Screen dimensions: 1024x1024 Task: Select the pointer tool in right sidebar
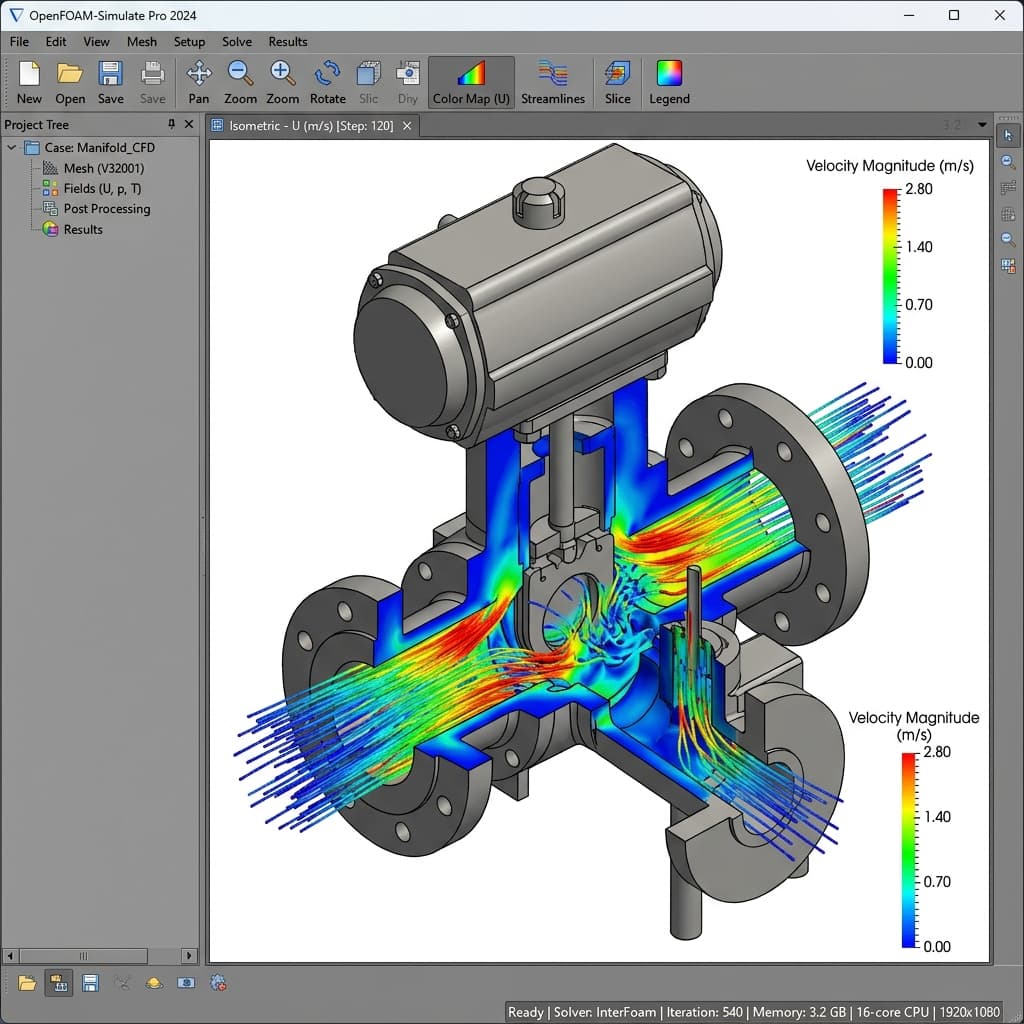[x=1008, y=135]
